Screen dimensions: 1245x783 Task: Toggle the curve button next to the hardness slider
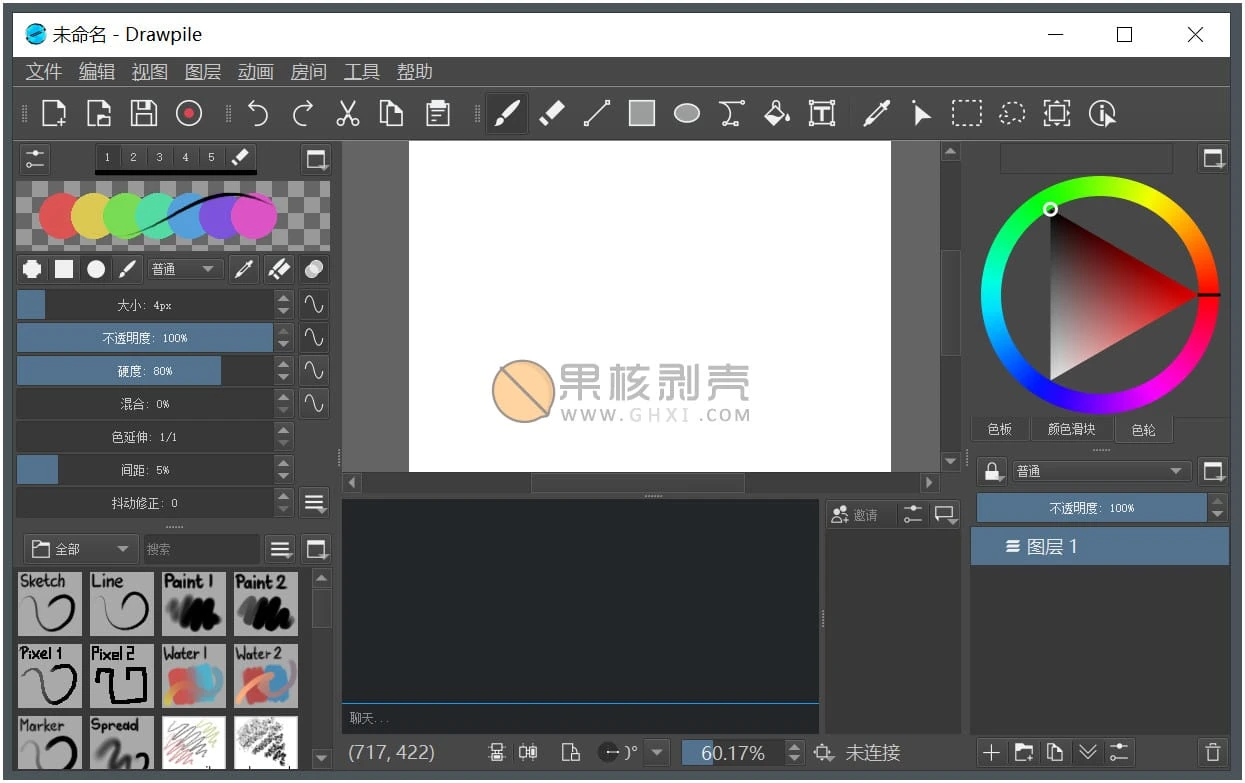click(314, 370)
